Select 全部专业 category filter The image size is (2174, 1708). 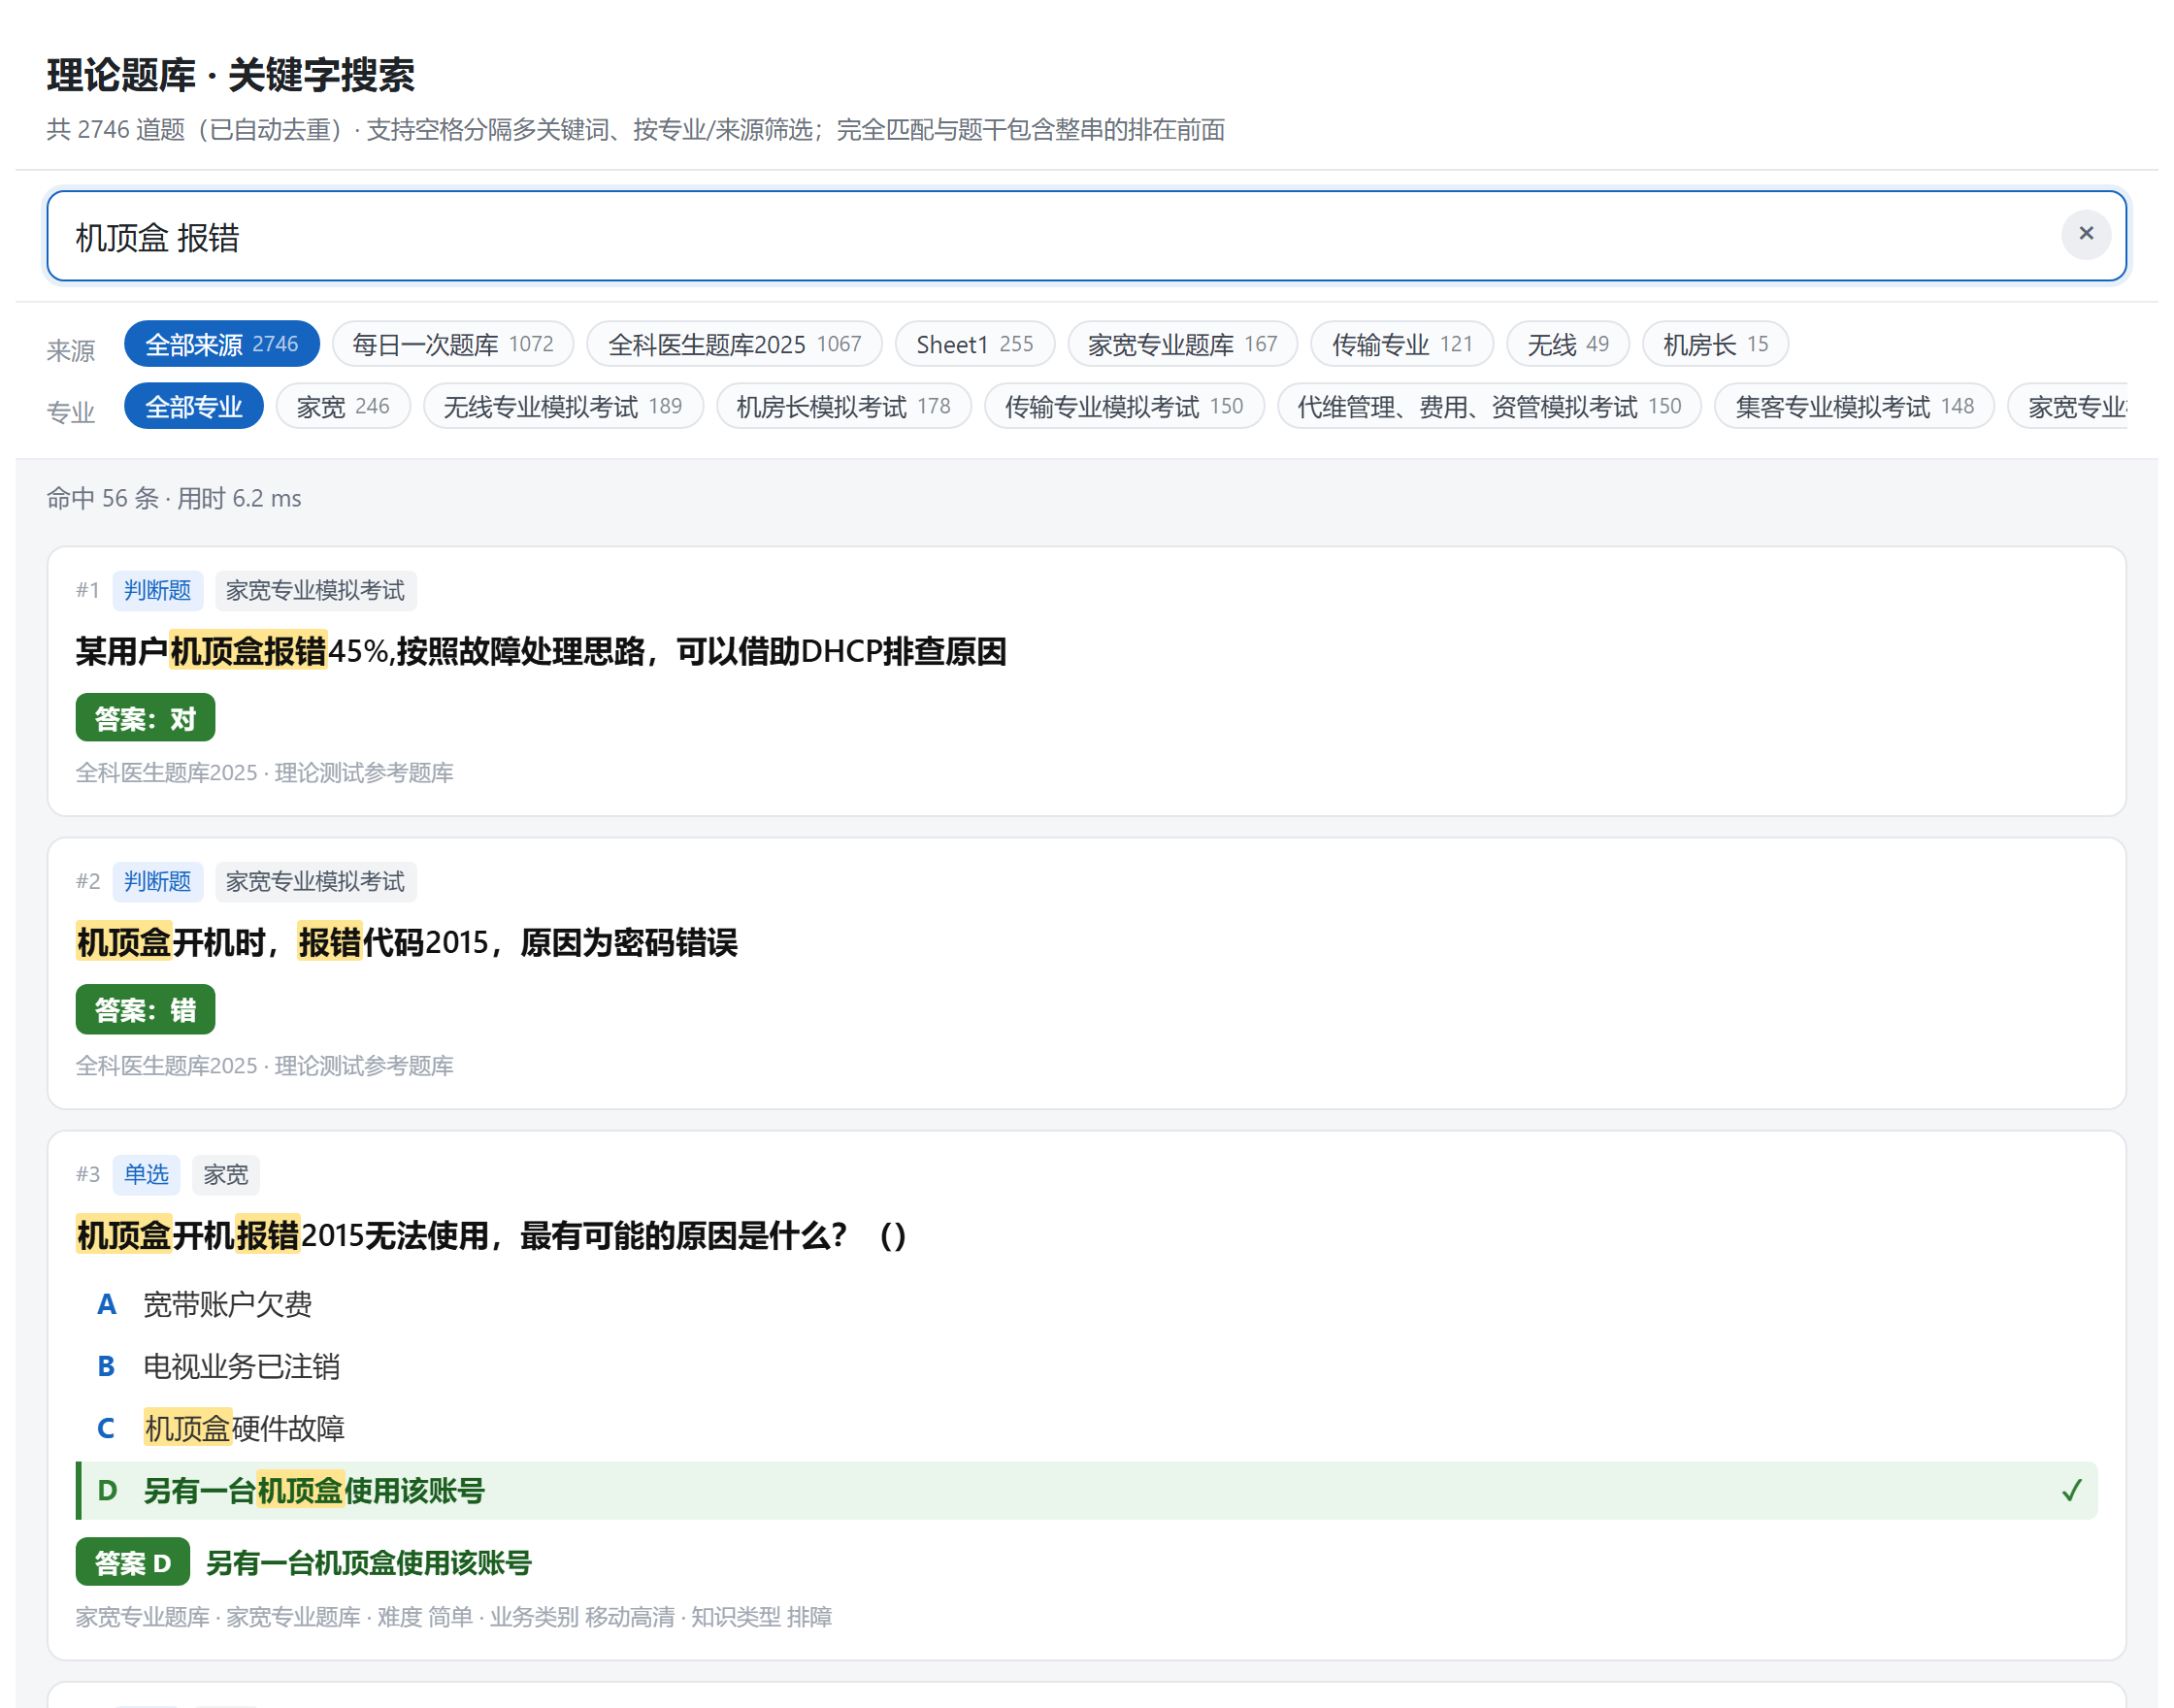pyautogui.click(x=193, y=406)
